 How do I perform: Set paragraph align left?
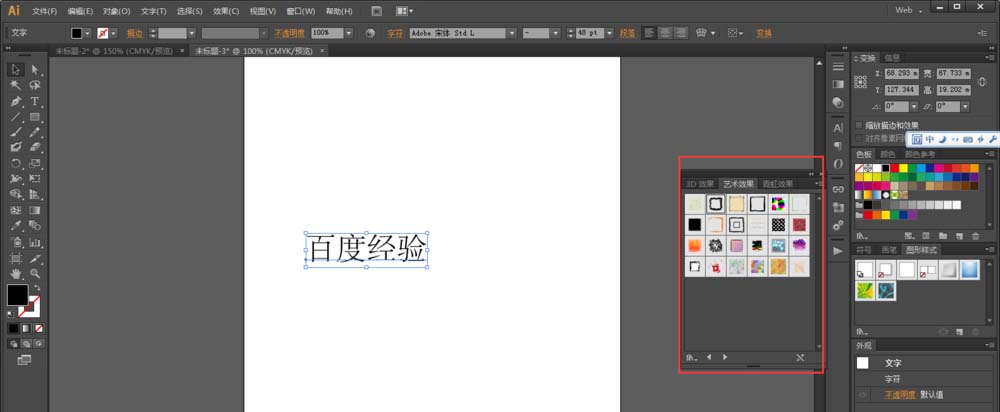[649, 33]
